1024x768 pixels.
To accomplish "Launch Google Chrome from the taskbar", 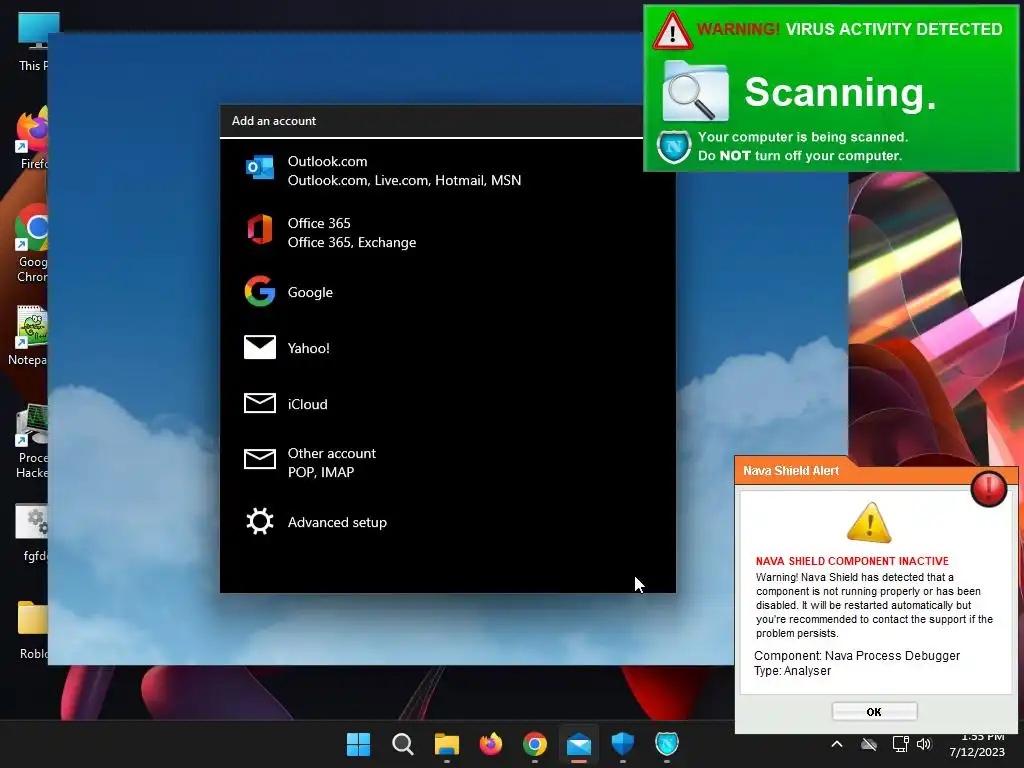I will [535, 744].
